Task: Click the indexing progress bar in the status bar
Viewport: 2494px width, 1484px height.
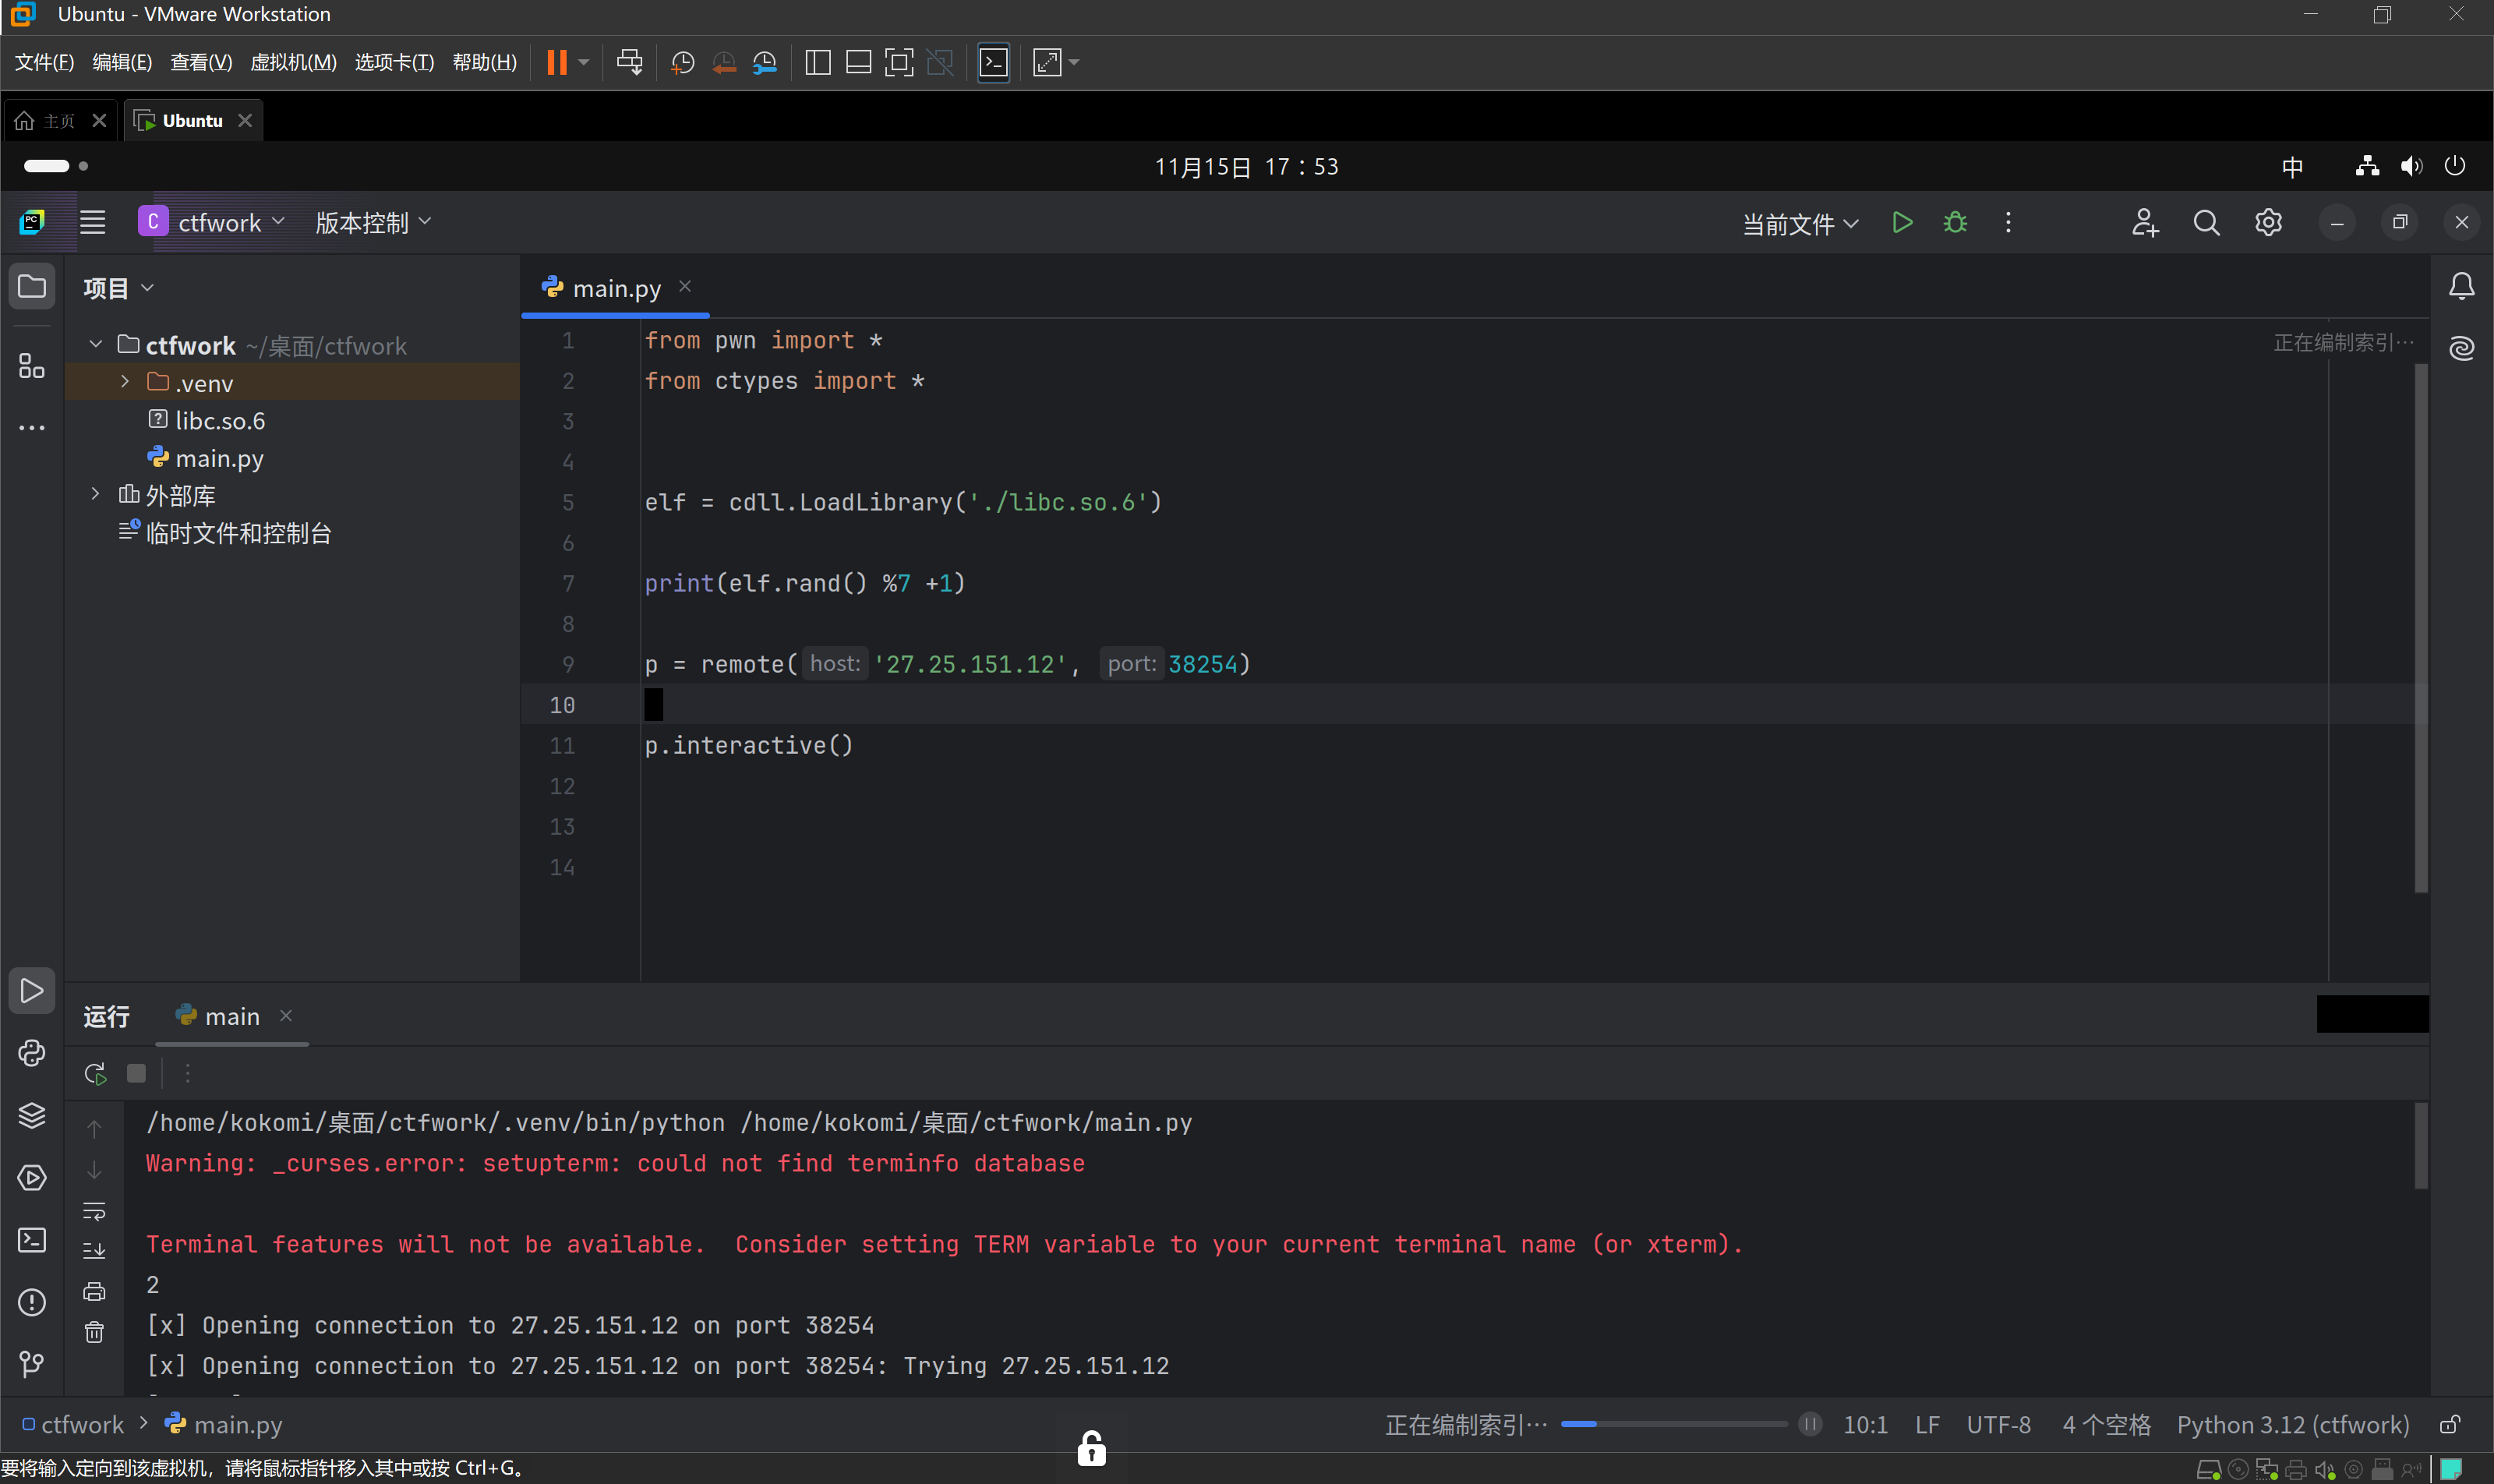Action: 1673,1424
